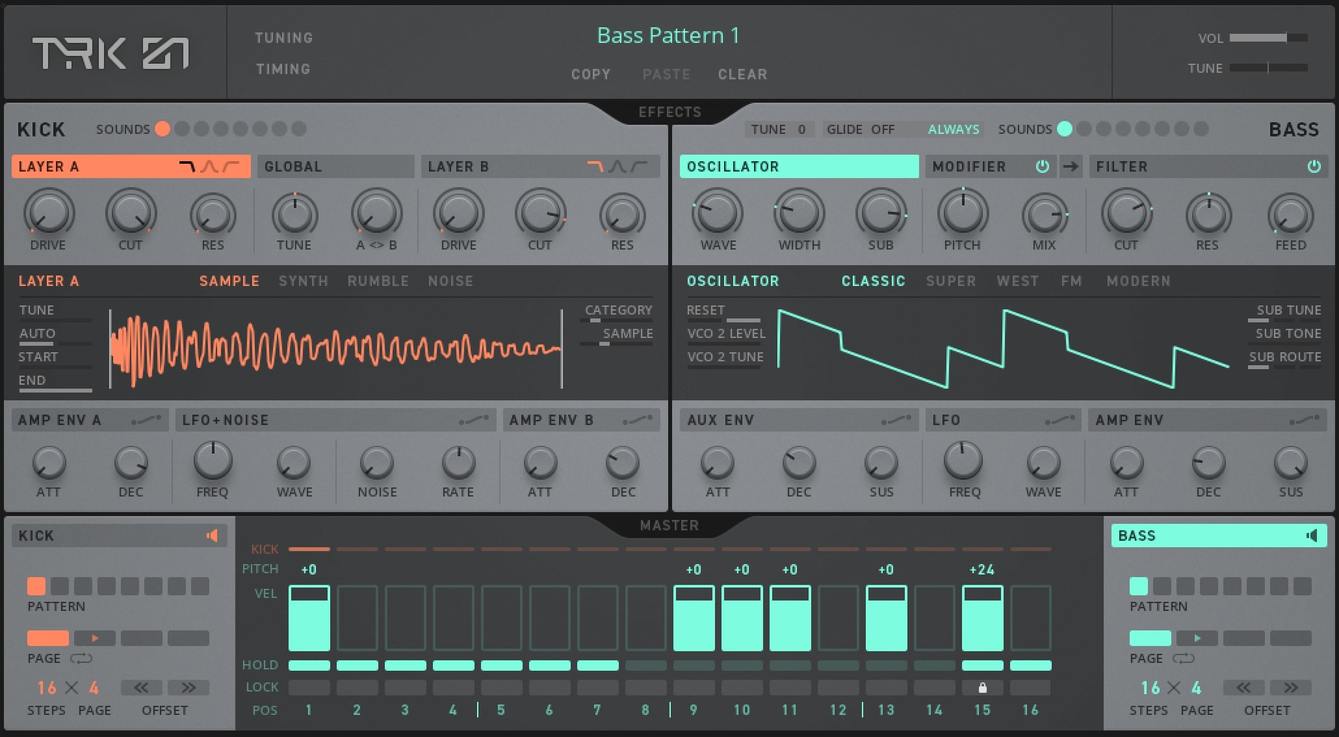The width and height of the screenshot is (1339, 737).
Task: Enable hold on step 8
Action: [x=646, y=665]
